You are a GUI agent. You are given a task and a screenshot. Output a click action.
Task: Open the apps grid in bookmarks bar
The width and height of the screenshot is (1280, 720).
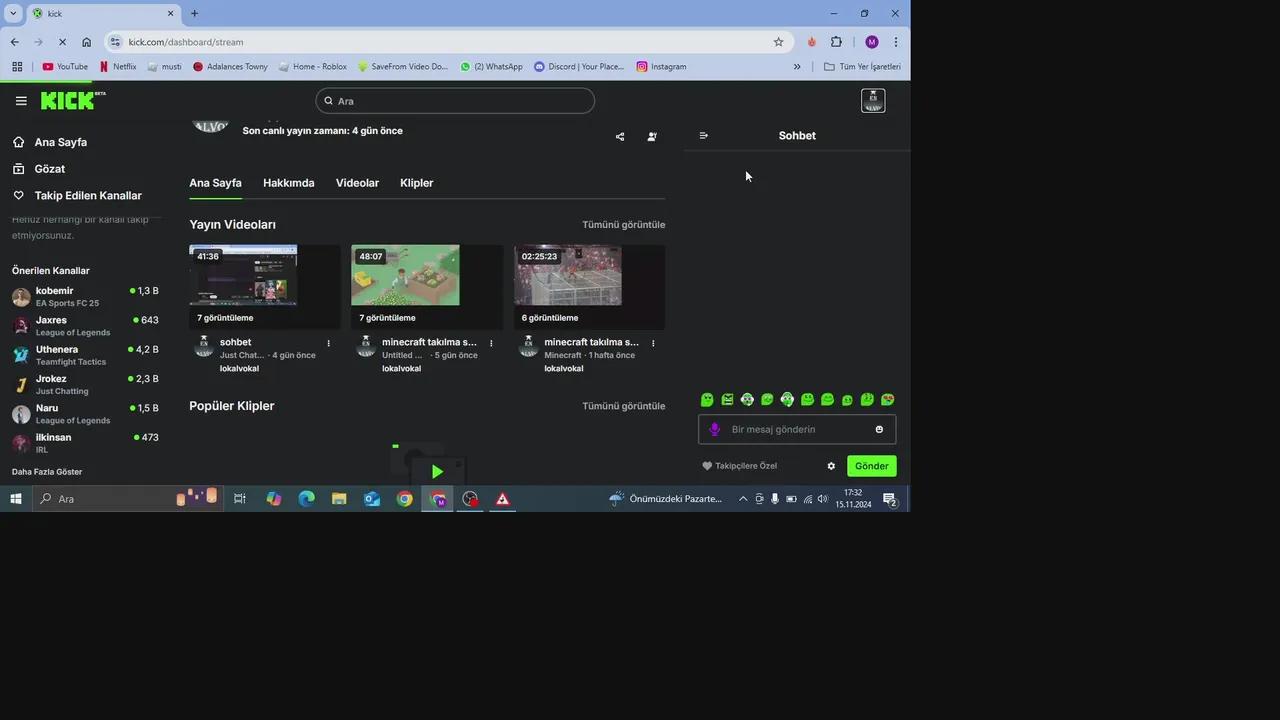17,67
